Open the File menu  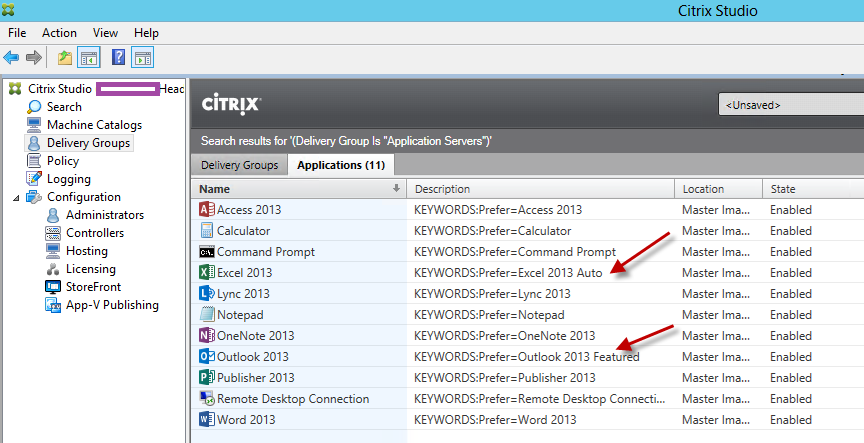pos(17,33)
